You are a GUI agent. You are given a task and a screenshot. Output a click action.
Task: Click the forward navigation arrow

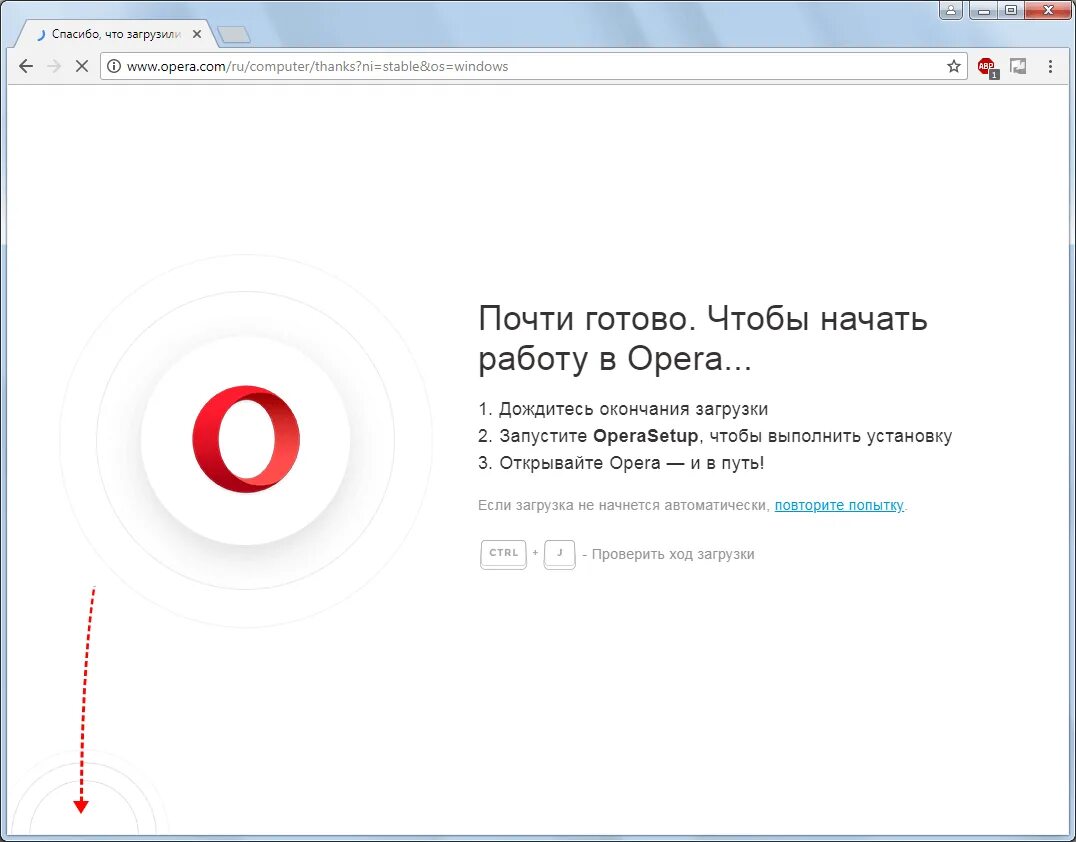[x=54, y=67]
